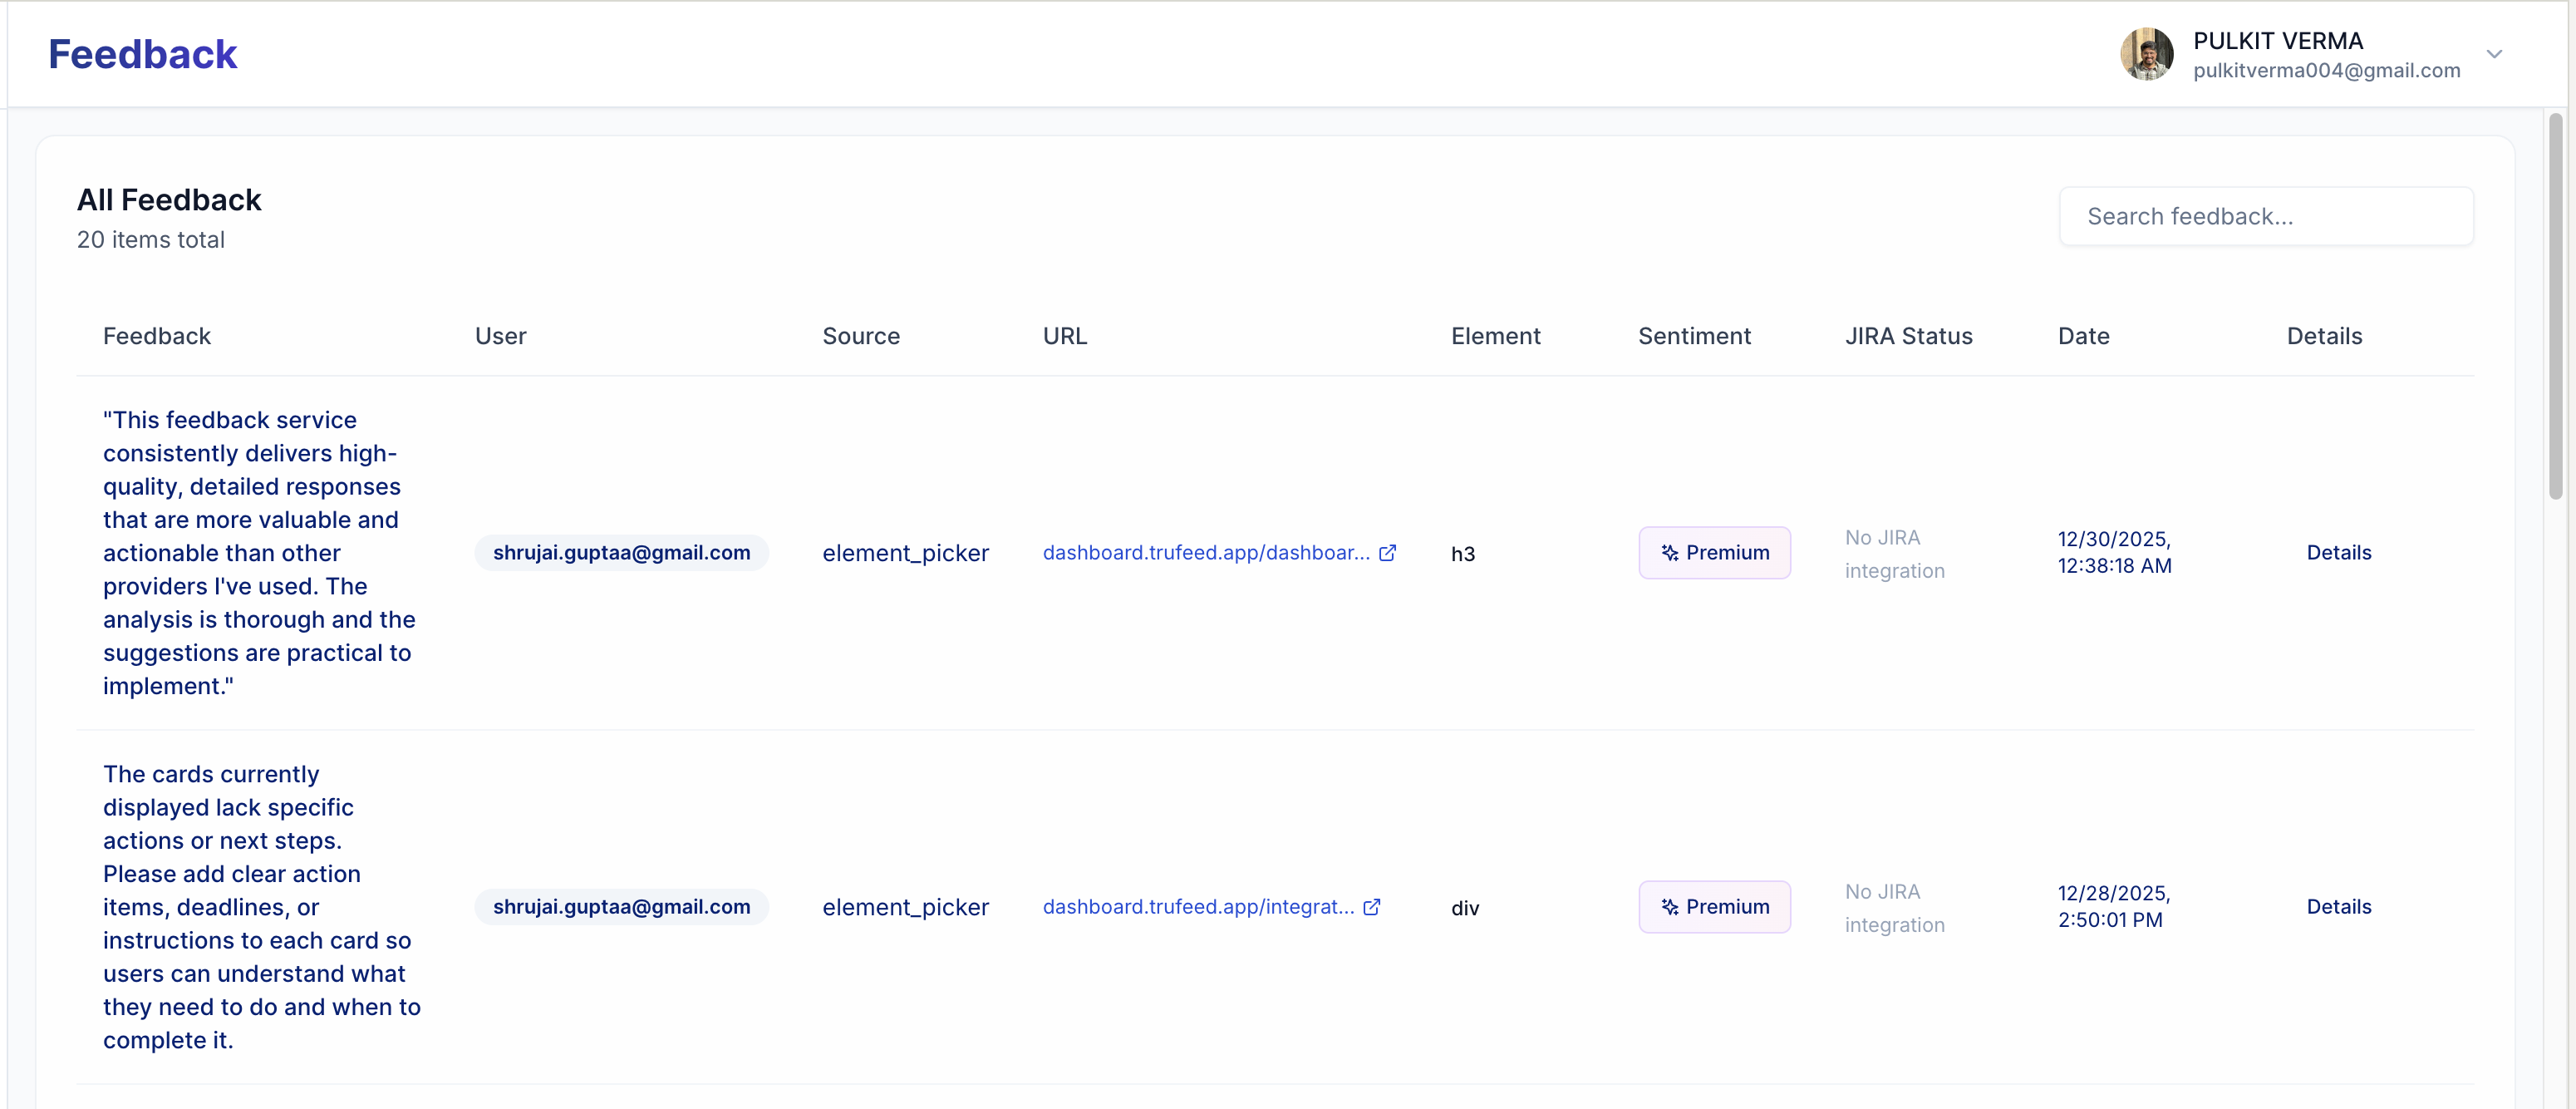Click external link icon beside dashboard.trufeed.app/dashboar URL
The width and height of the screenshot is (2576, 1109).
(x=1387, y=553)
